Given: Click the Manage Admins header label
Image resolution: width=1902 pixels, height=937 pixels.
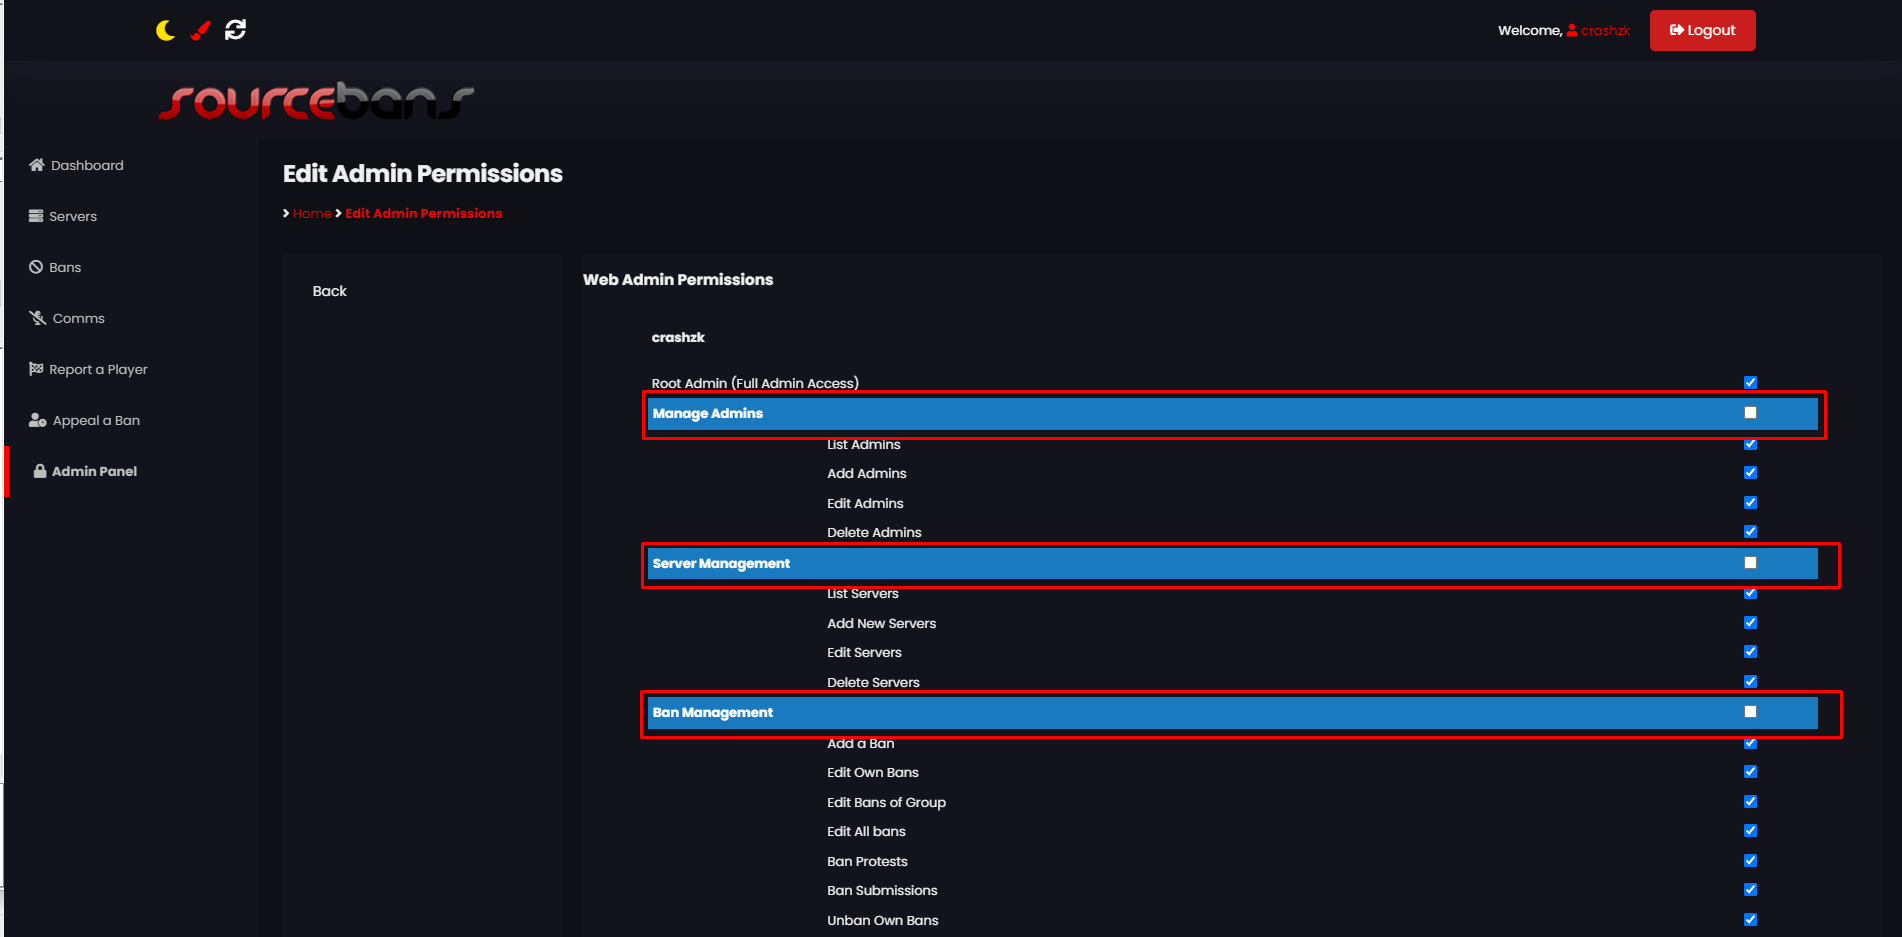Looking at the screenshot, I should point(707,413).
